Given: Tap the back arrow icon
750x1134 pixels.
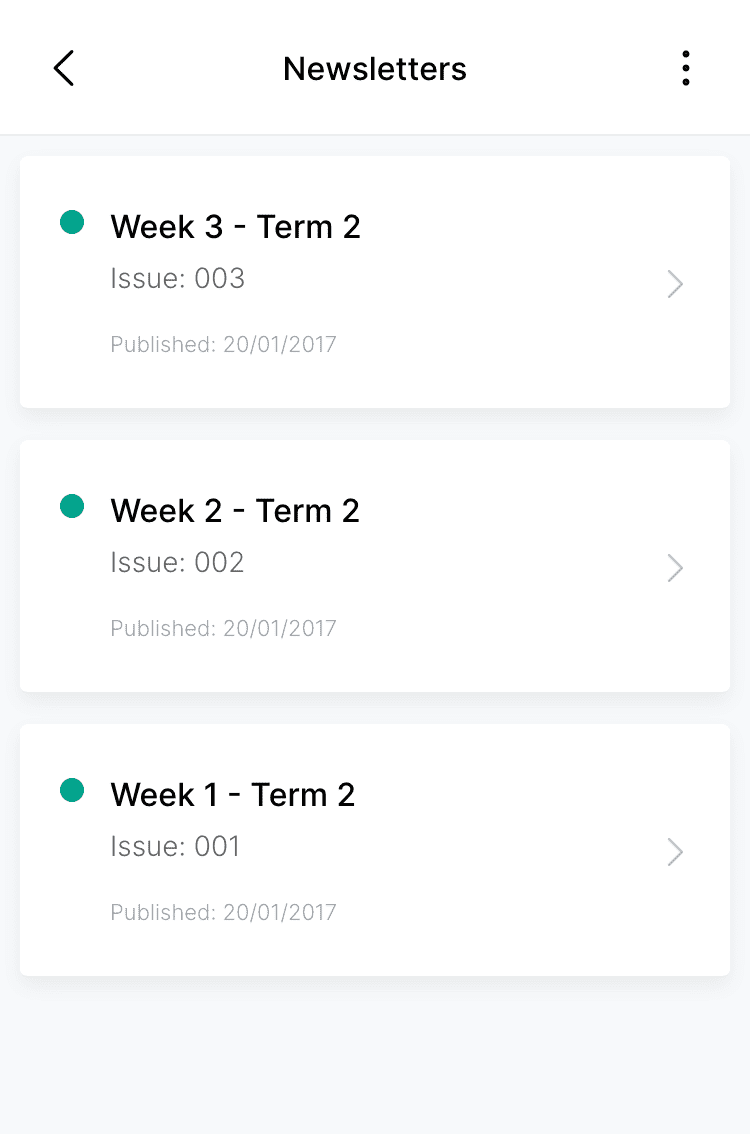Looking at the screenshot, I should point(64,68).
